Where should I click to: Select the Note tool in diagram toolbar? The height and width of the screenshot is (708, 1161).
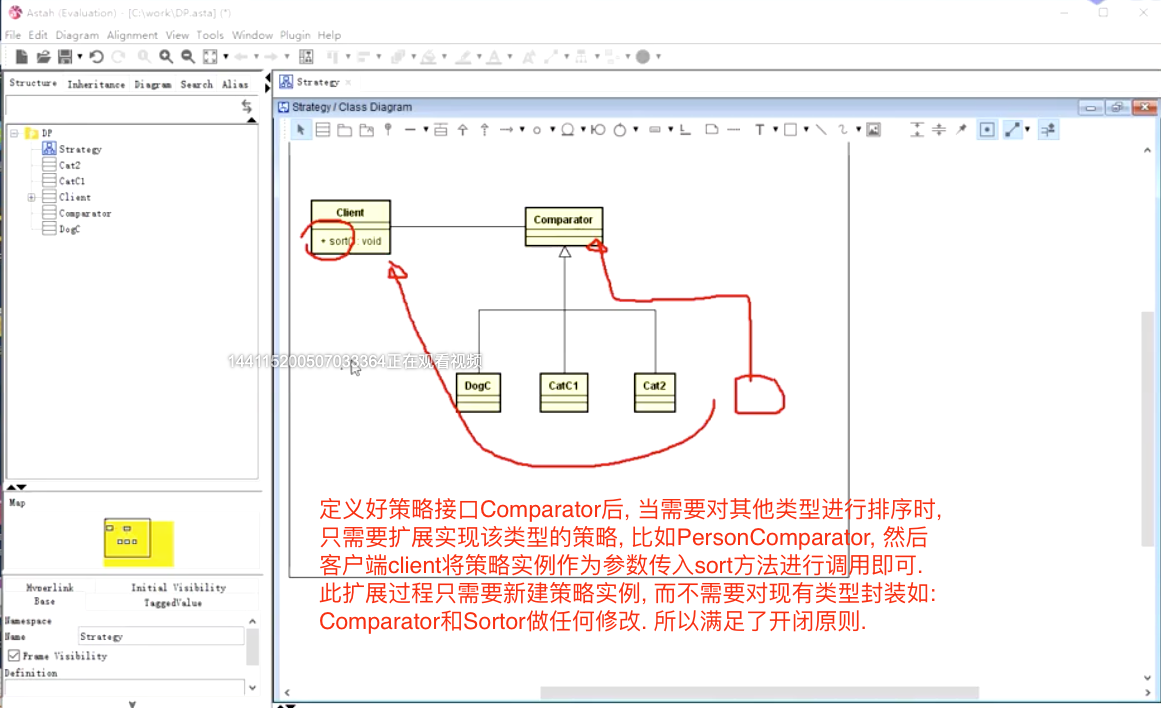[x=711, y=130]
